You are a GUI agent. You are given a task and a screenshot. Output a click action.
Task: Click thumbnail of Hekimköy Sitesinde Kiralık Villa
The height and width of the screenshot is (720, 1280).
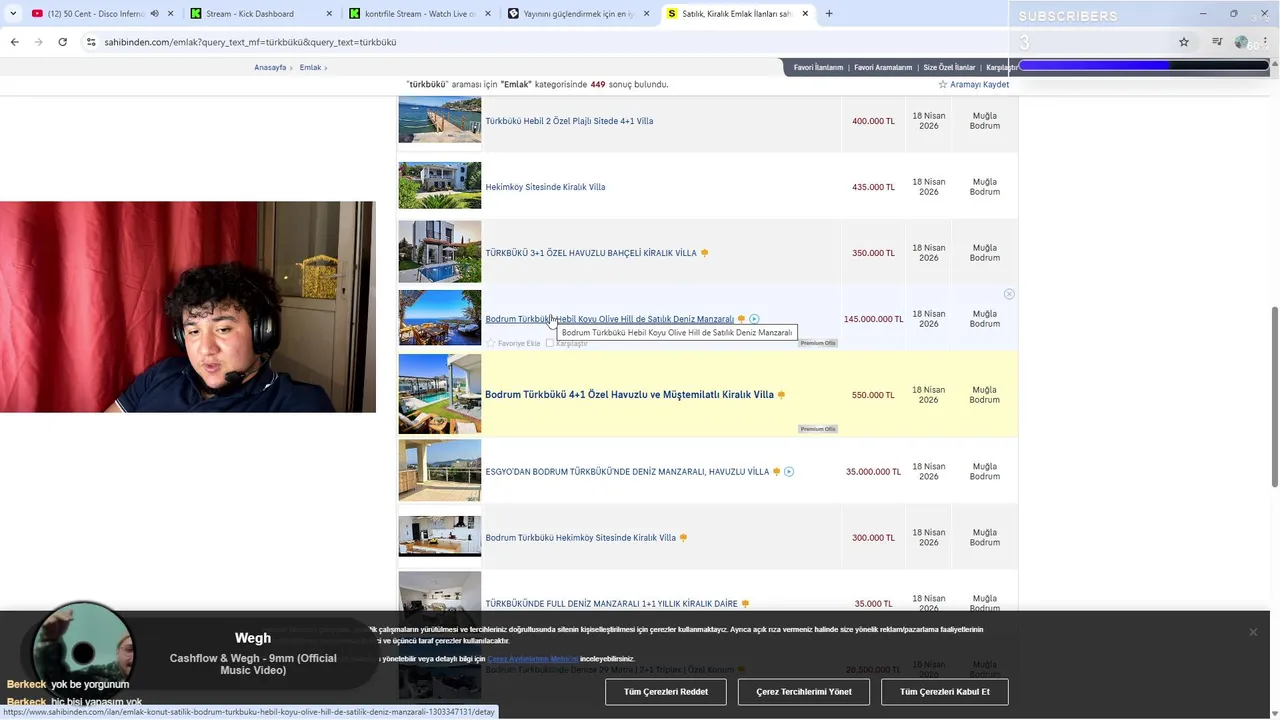coord(440,185)
